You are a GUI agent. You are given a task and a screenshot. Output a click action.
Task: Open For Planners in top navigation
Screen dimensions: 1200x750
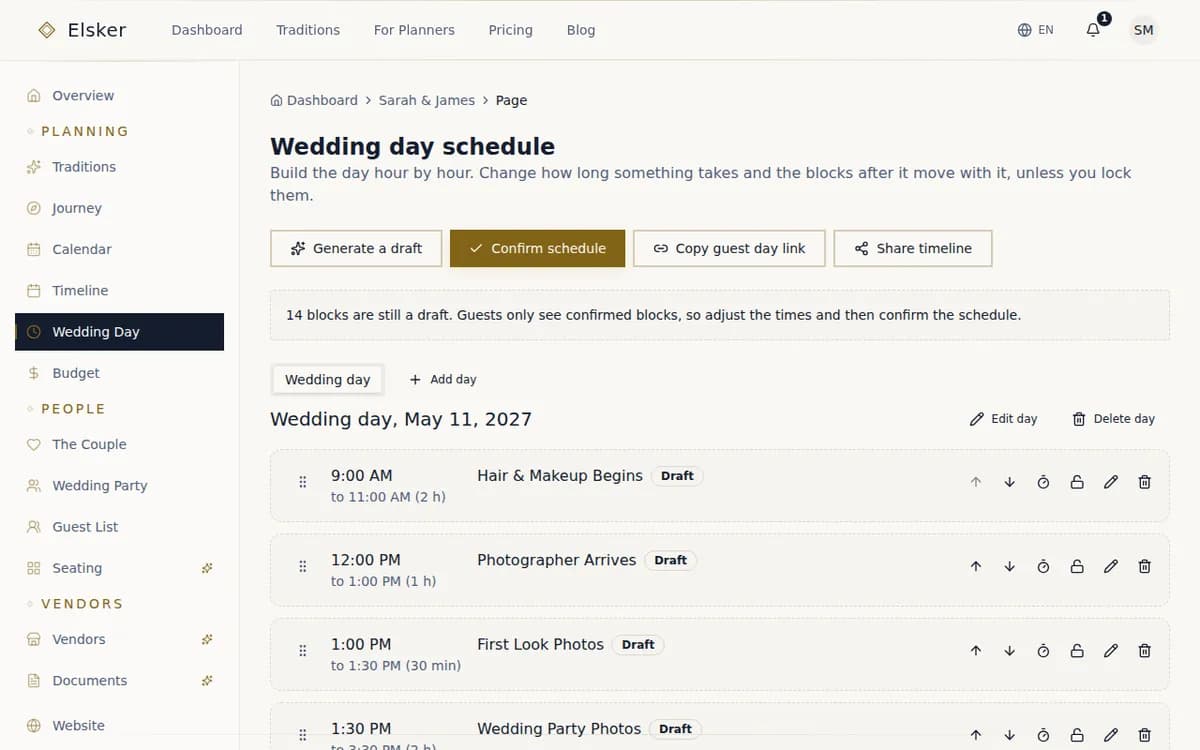[414, 30]
